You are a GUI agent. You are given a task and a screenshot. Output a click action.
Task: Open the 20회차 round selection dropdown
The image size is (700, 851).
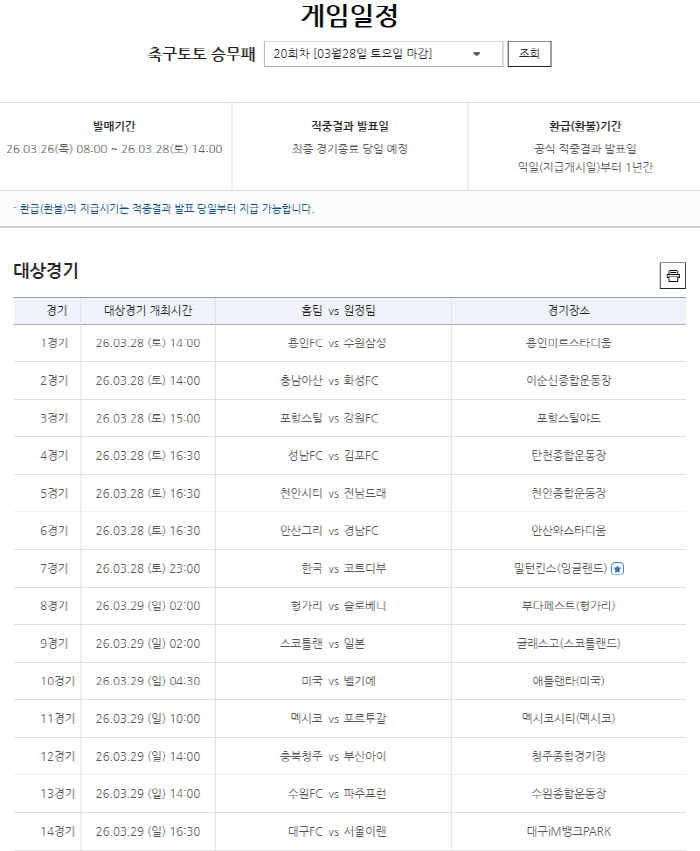point(383,54)
